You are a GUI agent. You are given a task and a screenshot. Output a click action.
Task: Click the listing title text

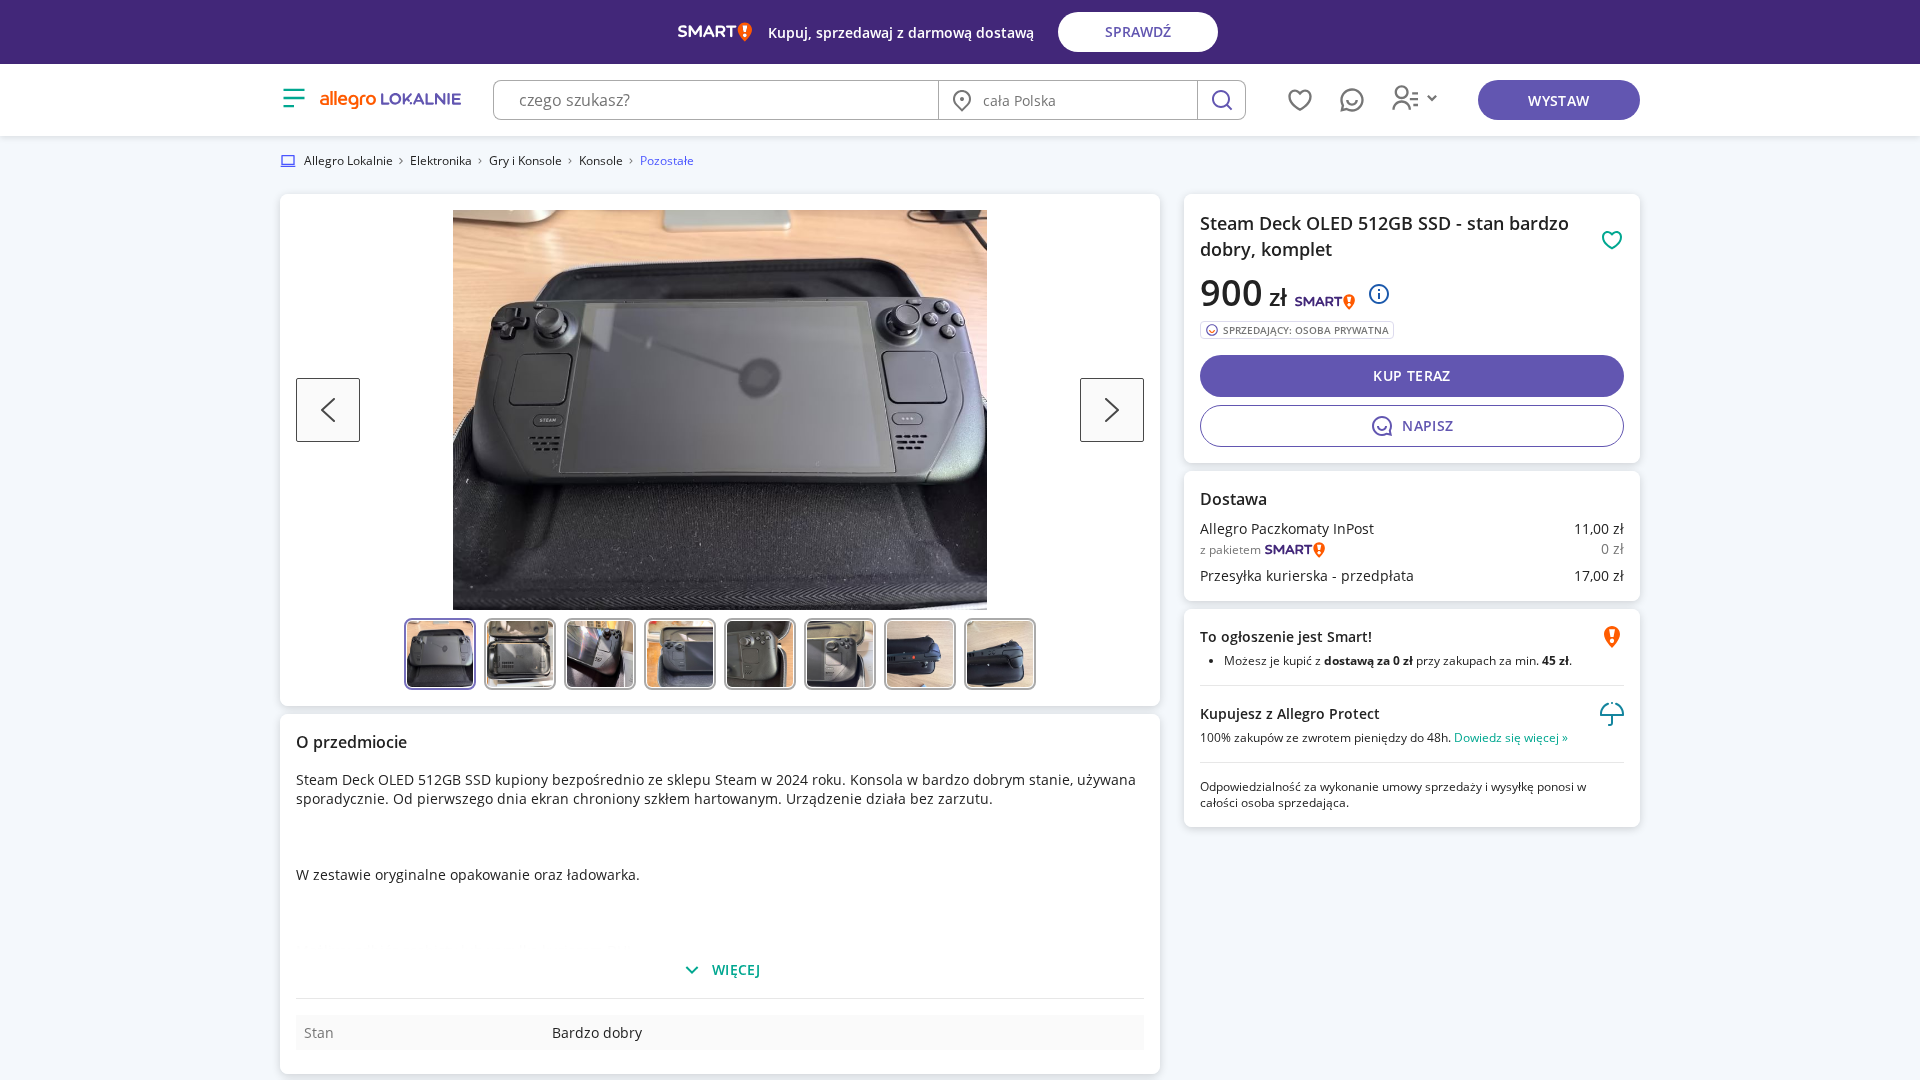pos(1385,236)
